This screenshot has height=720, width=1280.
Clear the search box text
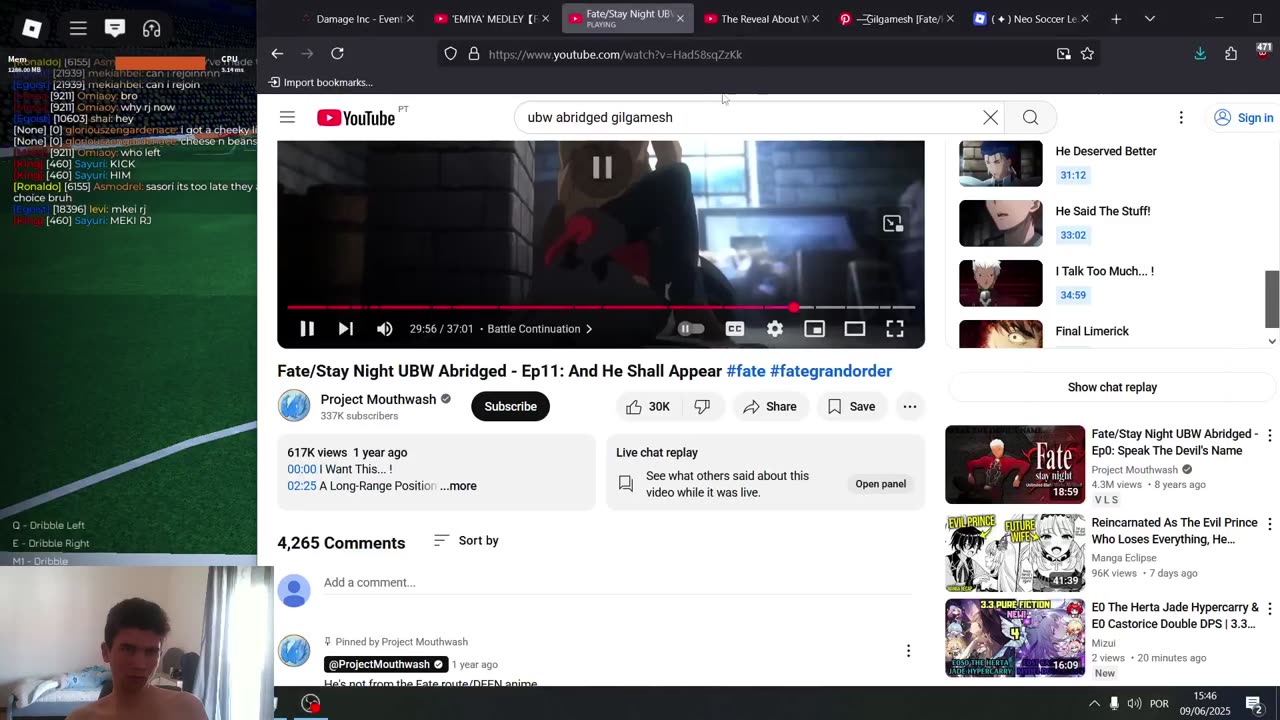[990, 118]
